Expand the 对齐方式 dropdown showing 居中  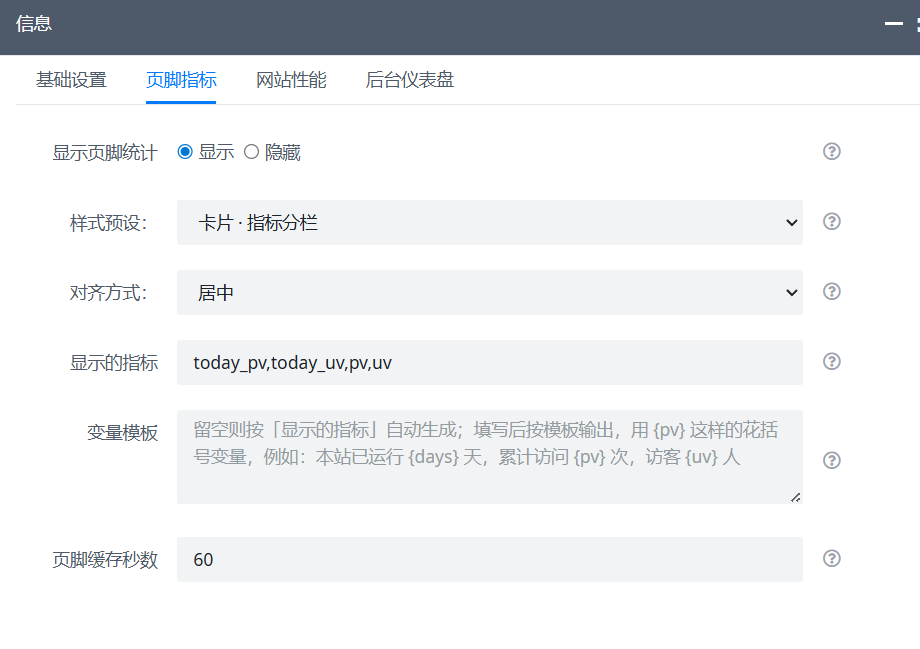click(x=490, y=292)
